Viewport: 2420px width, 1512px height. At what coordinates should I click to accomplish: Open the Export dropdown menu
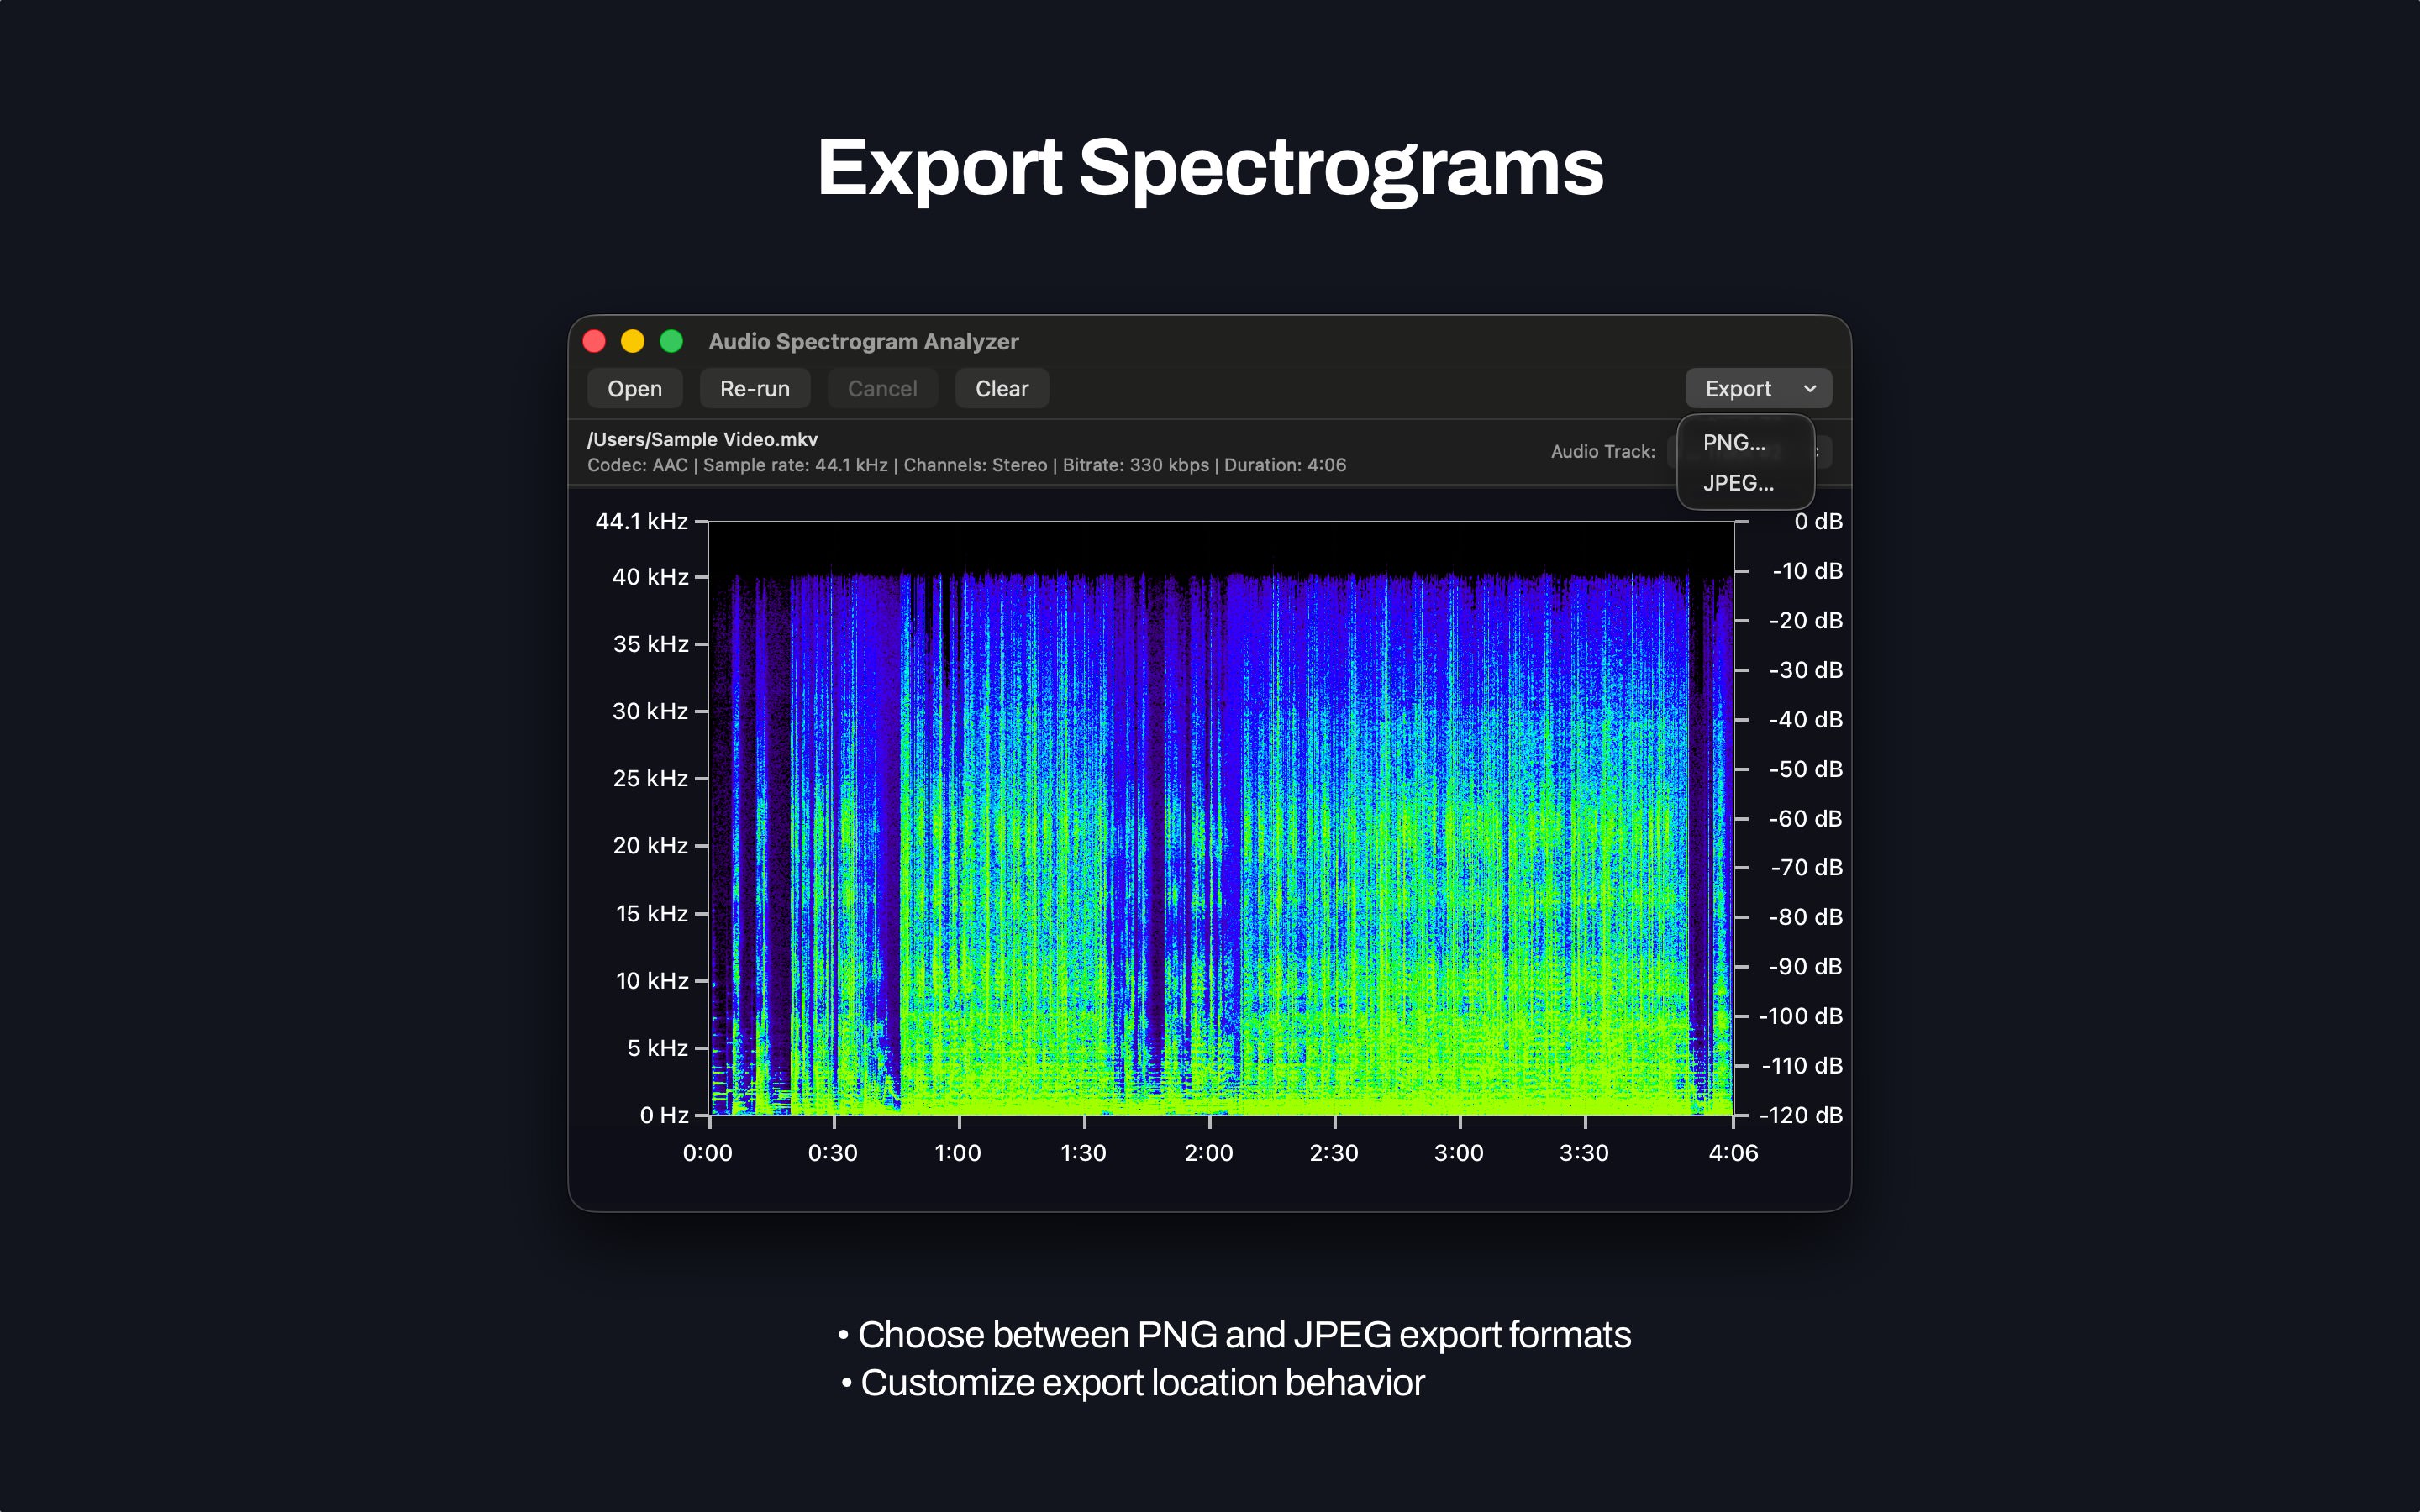1758,388
